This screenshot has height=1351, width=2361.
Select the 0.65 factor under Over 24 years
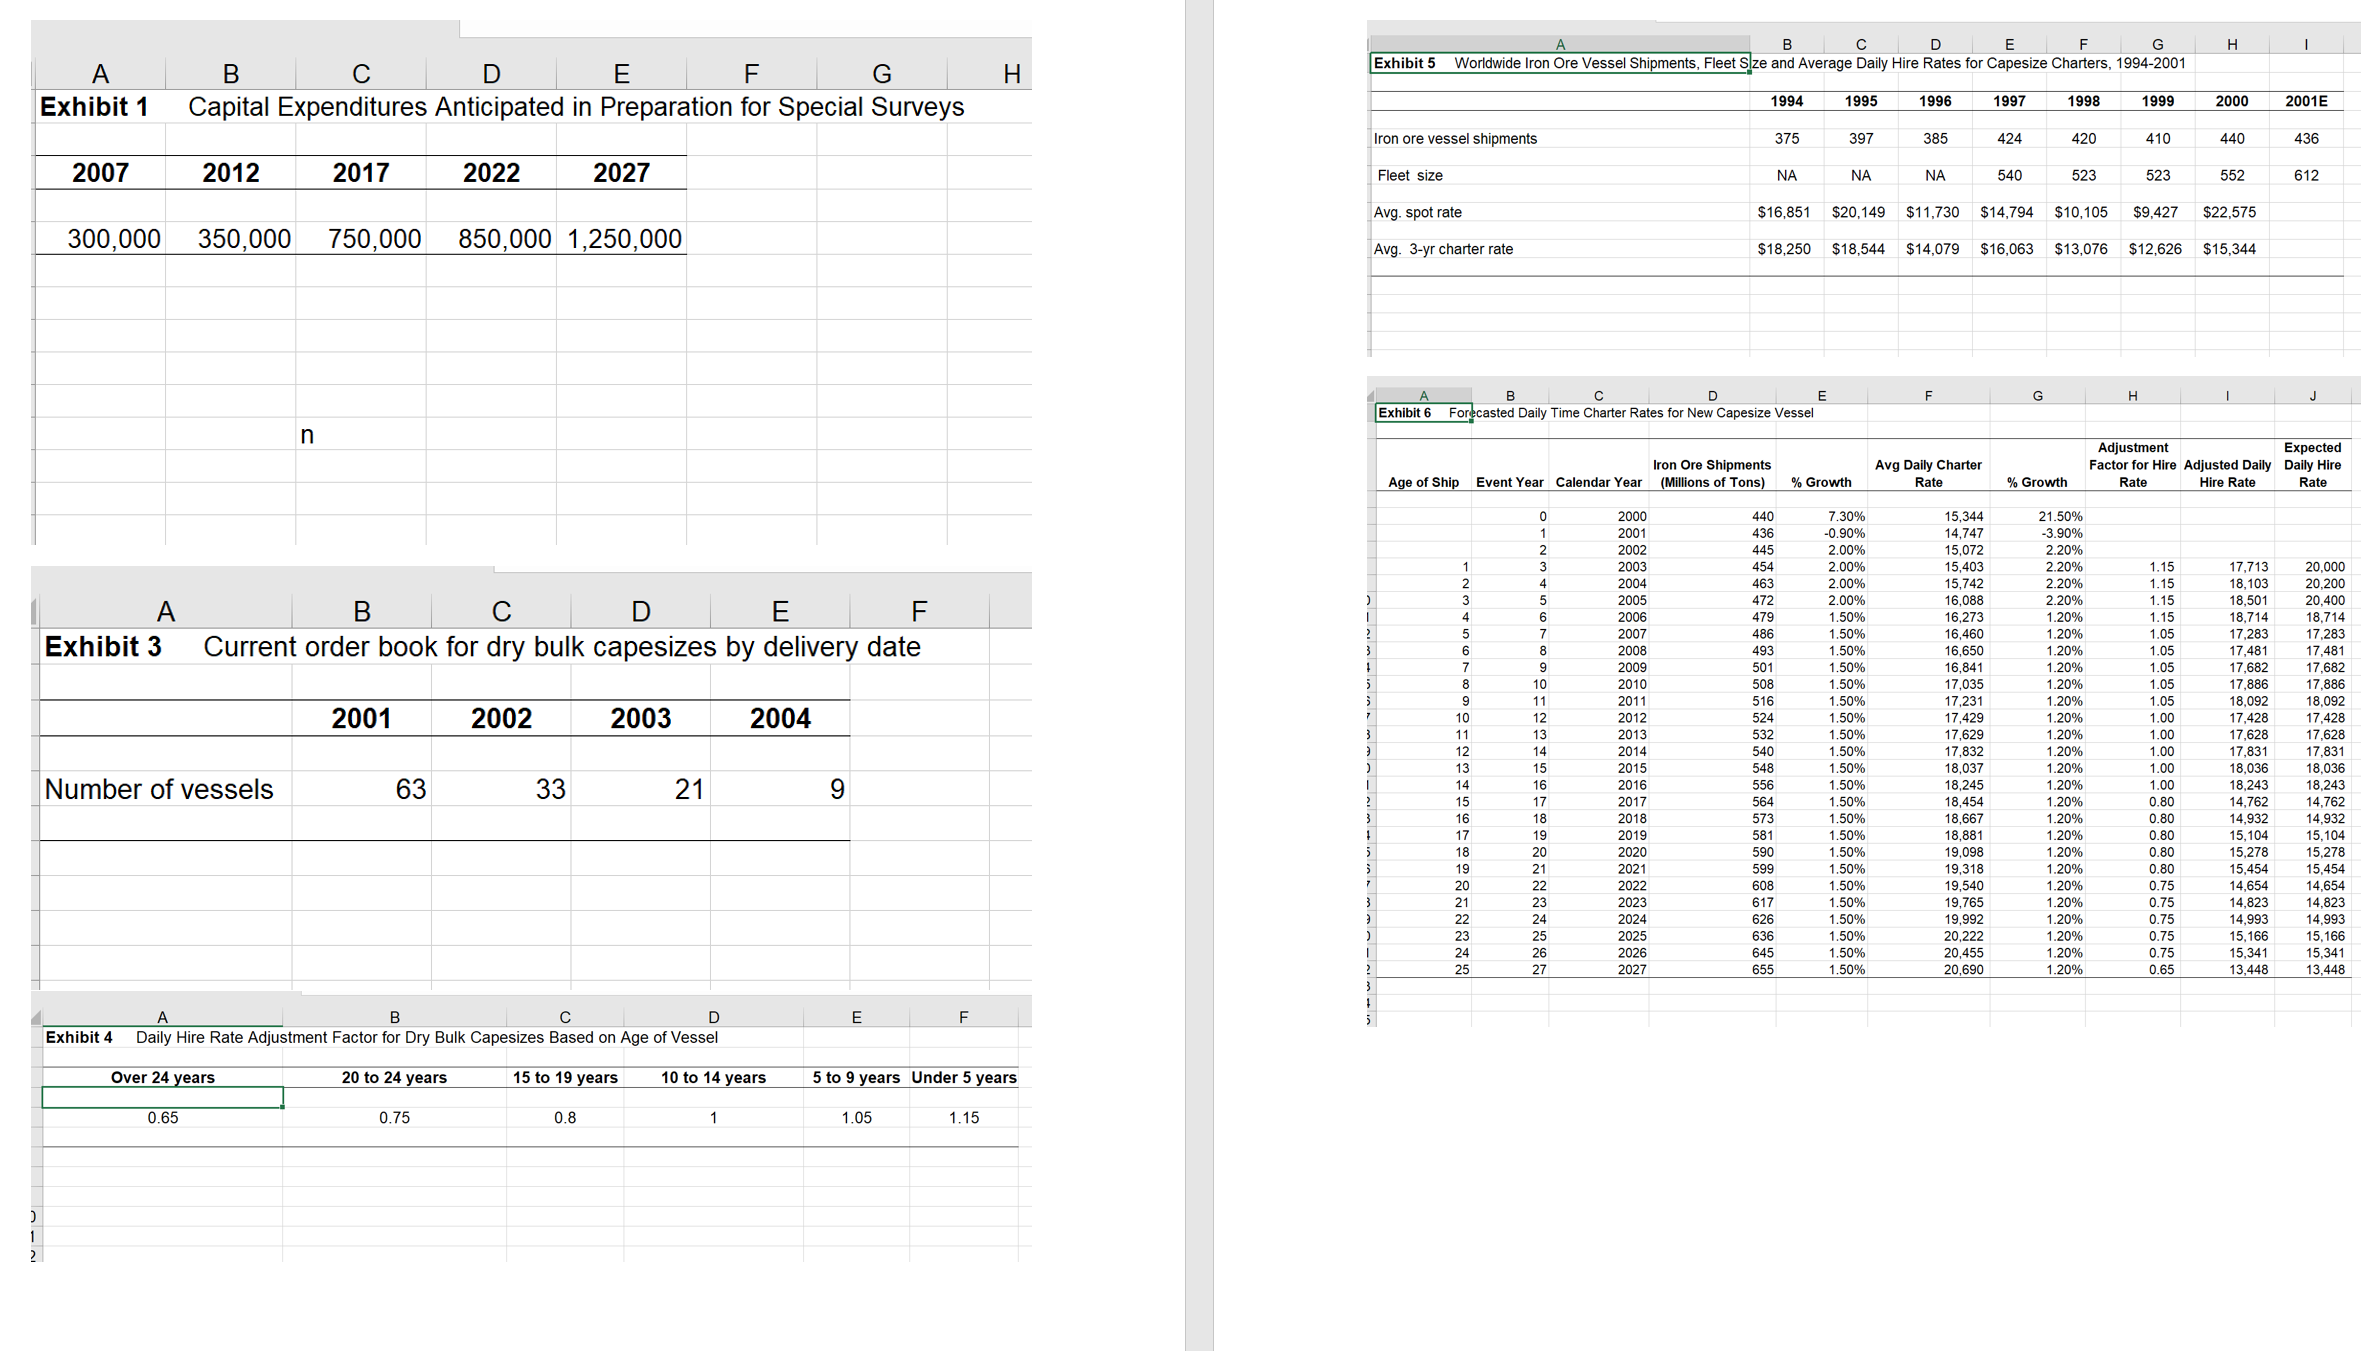(x=163, y=1118)
